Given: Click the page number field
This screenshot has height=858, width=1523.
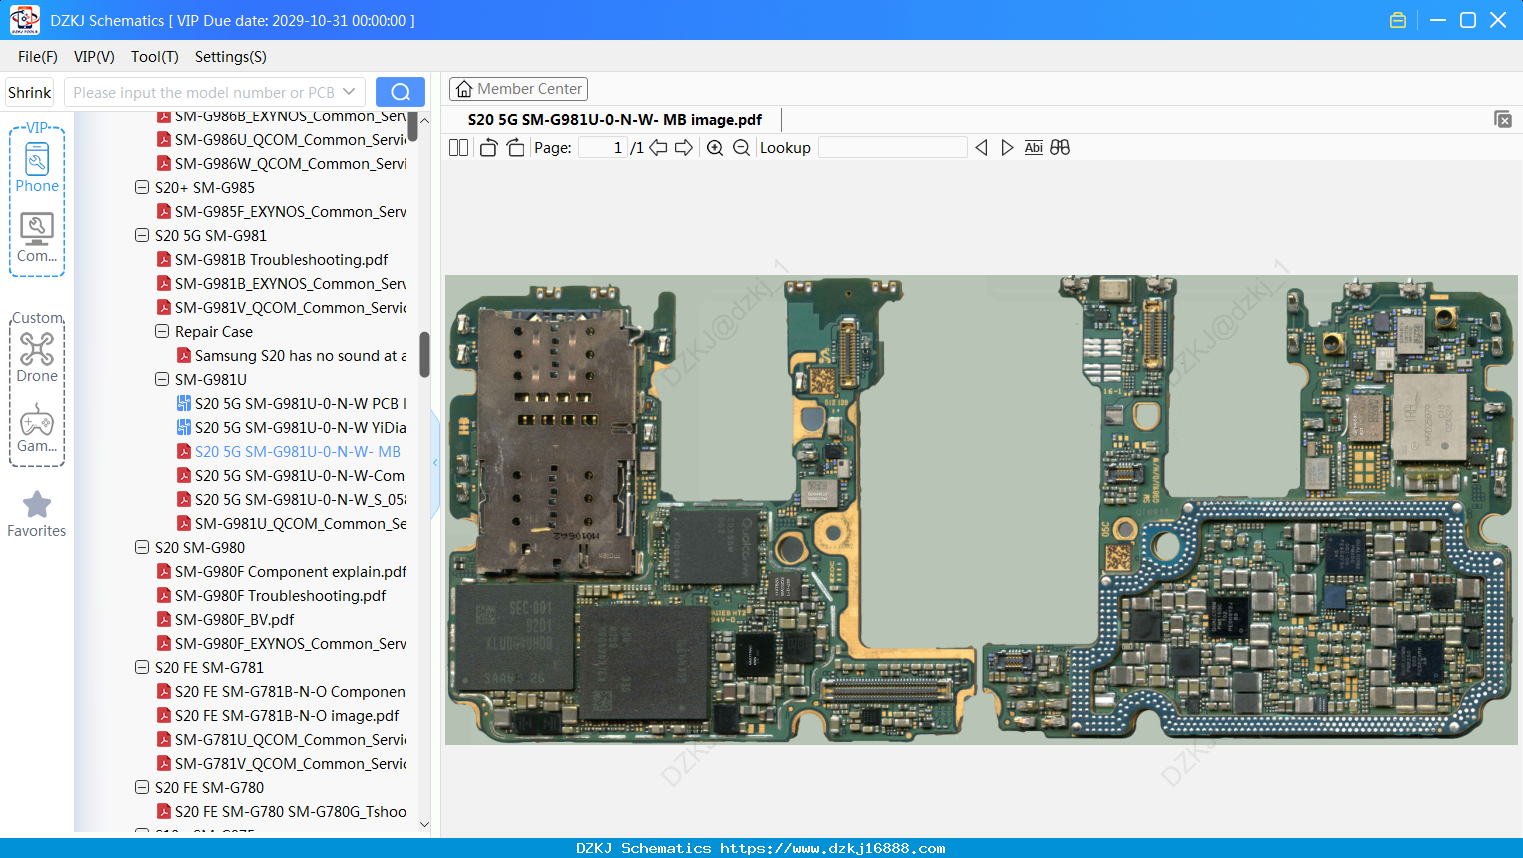Looking at the screenshot, I should pos(603,148).
